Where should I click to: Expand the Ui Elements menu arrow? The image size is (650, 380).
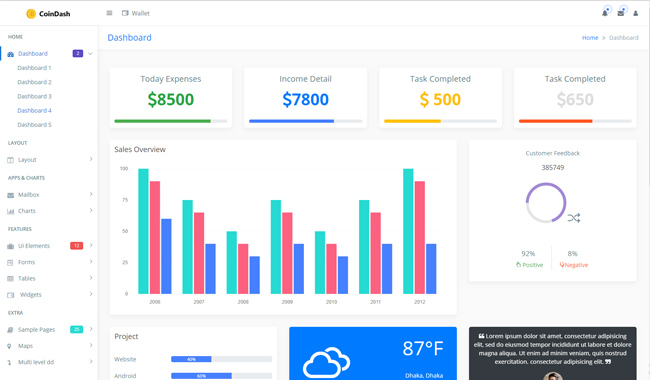91,245
